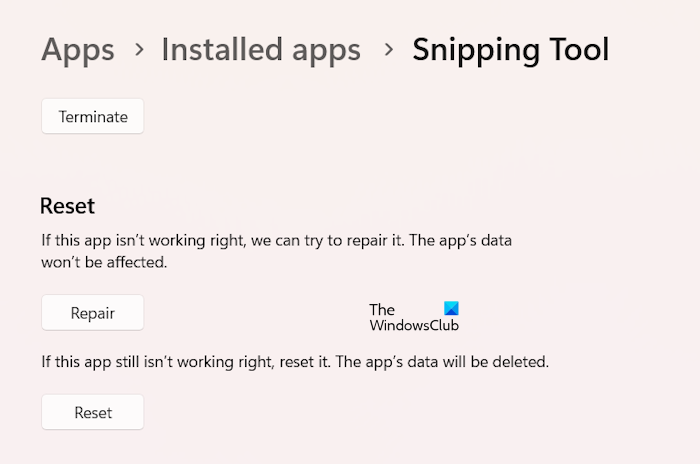The height and width of the screenshot is (464, 700).
Task: Click the word "The" in the watermark
Action: (382, 310)
